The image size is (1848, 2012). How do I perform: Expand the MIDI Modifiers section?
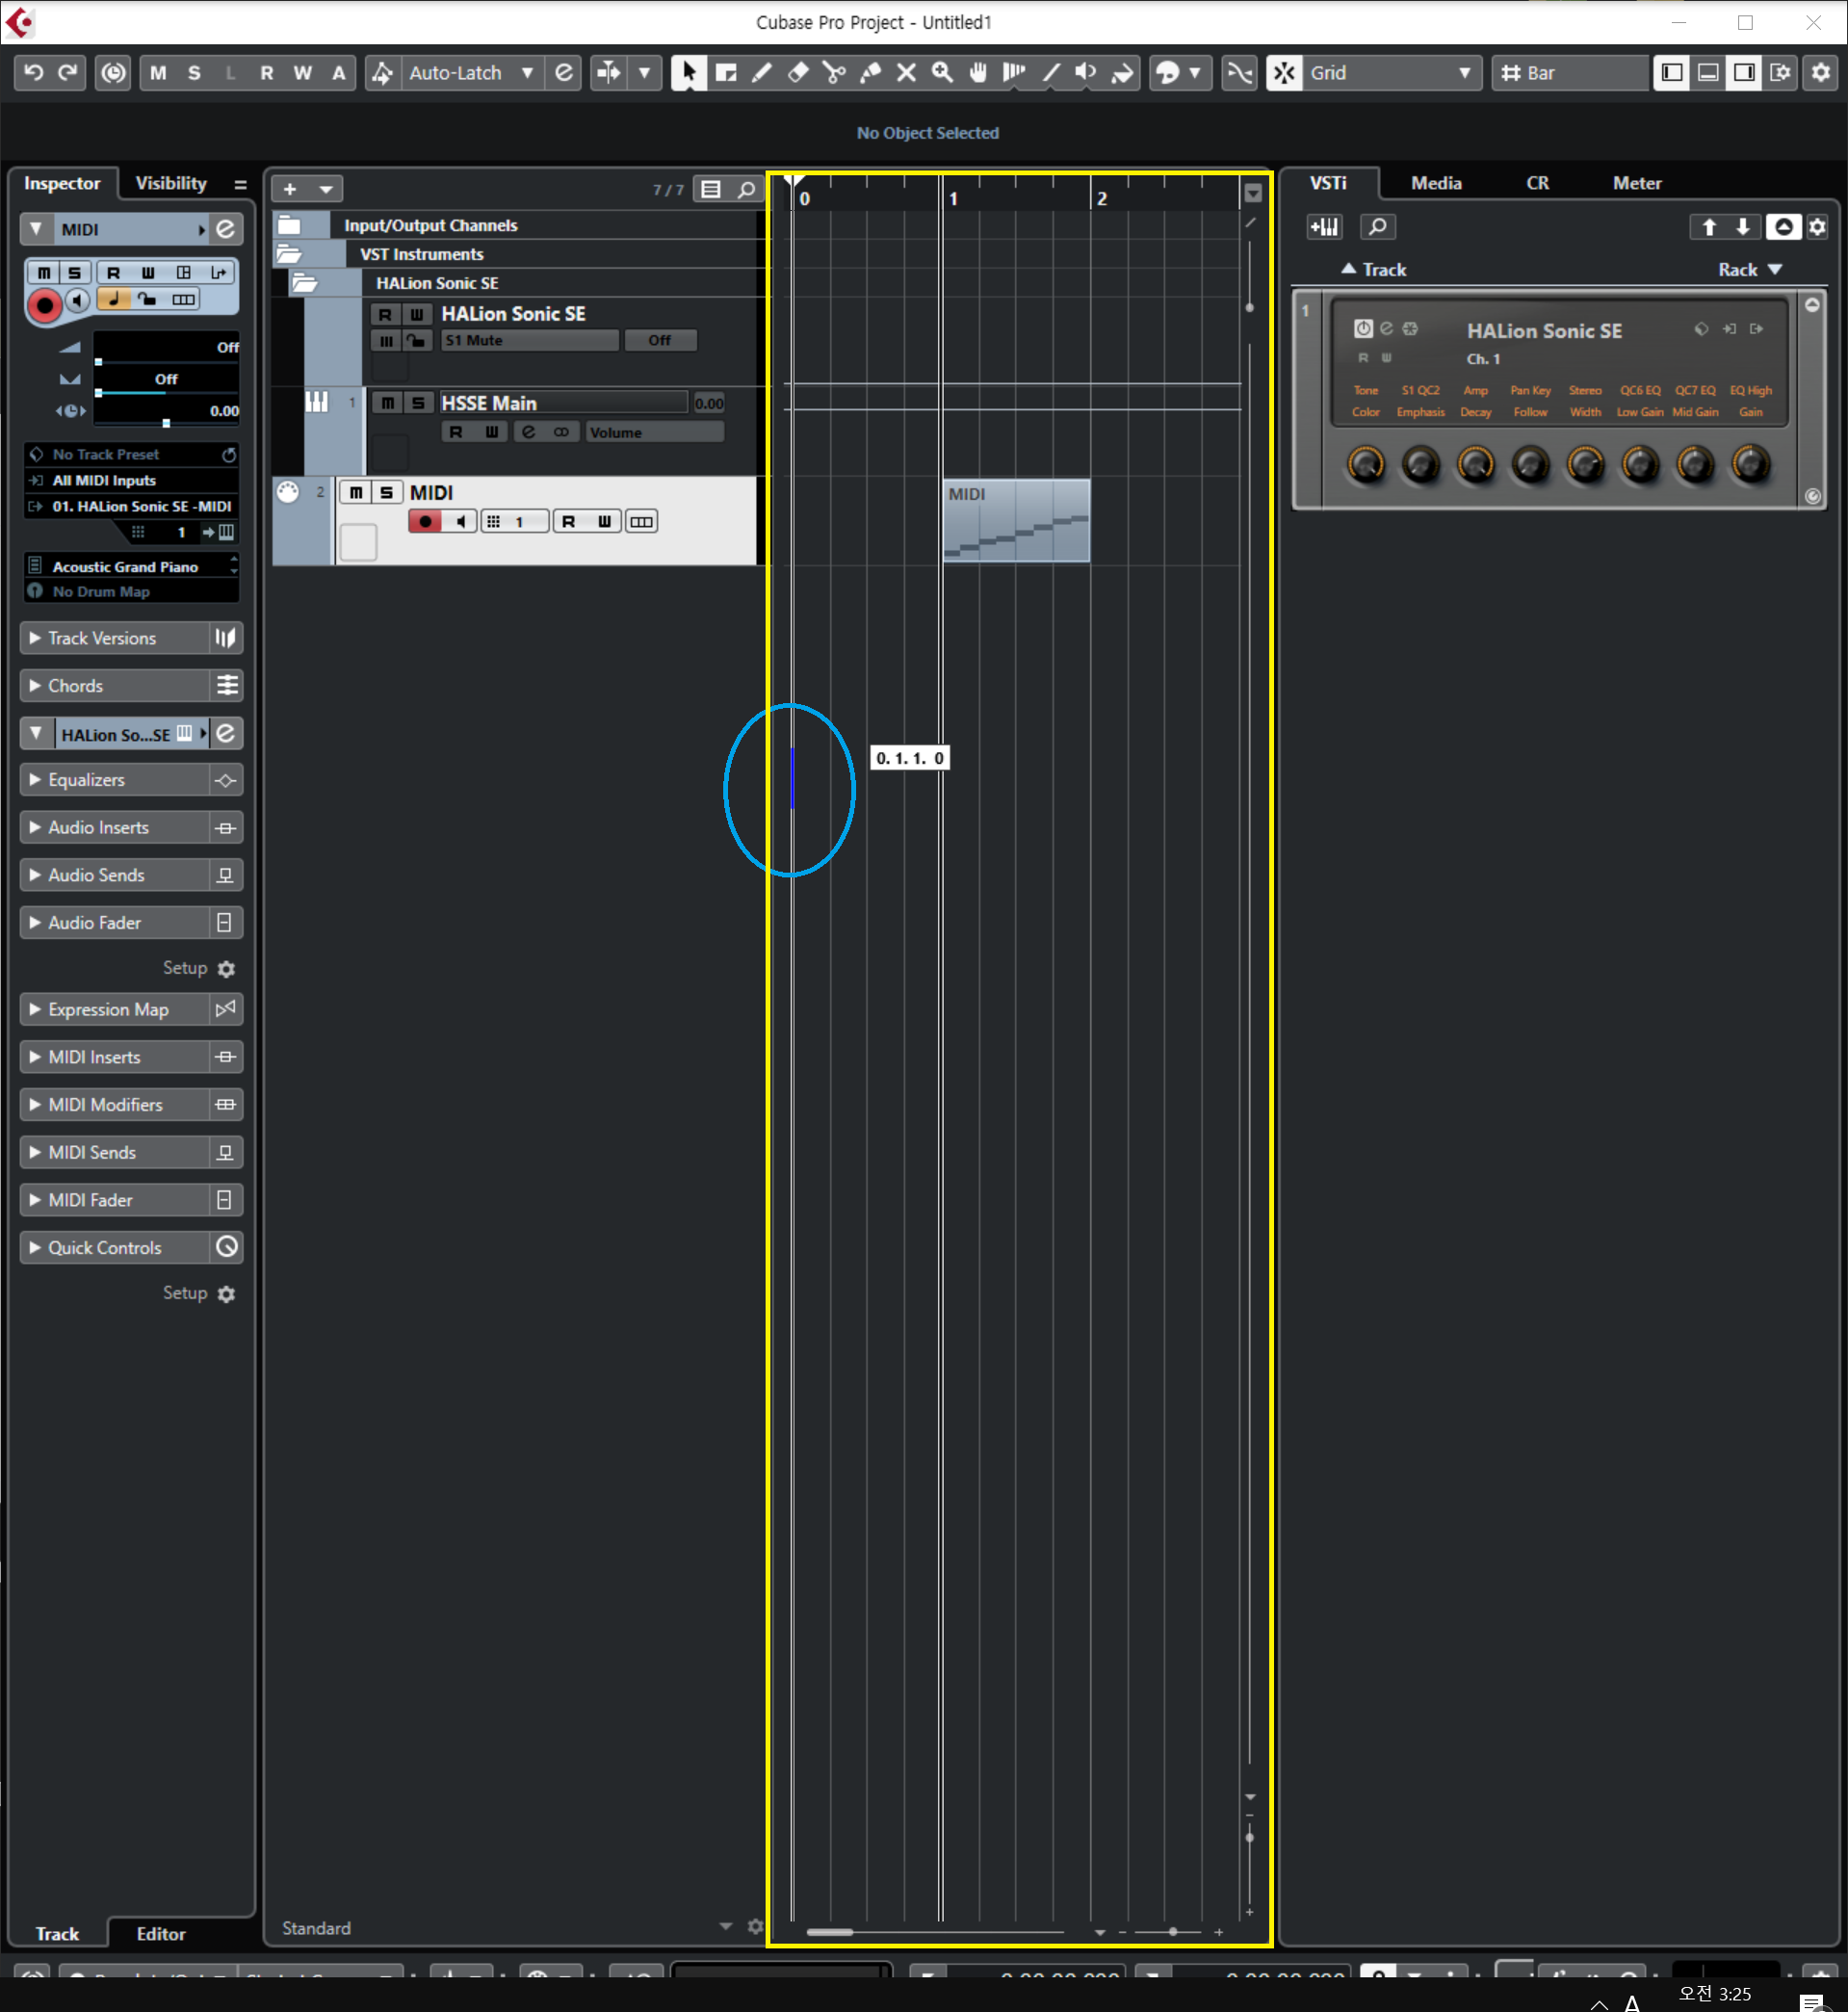click(113, 1105)
